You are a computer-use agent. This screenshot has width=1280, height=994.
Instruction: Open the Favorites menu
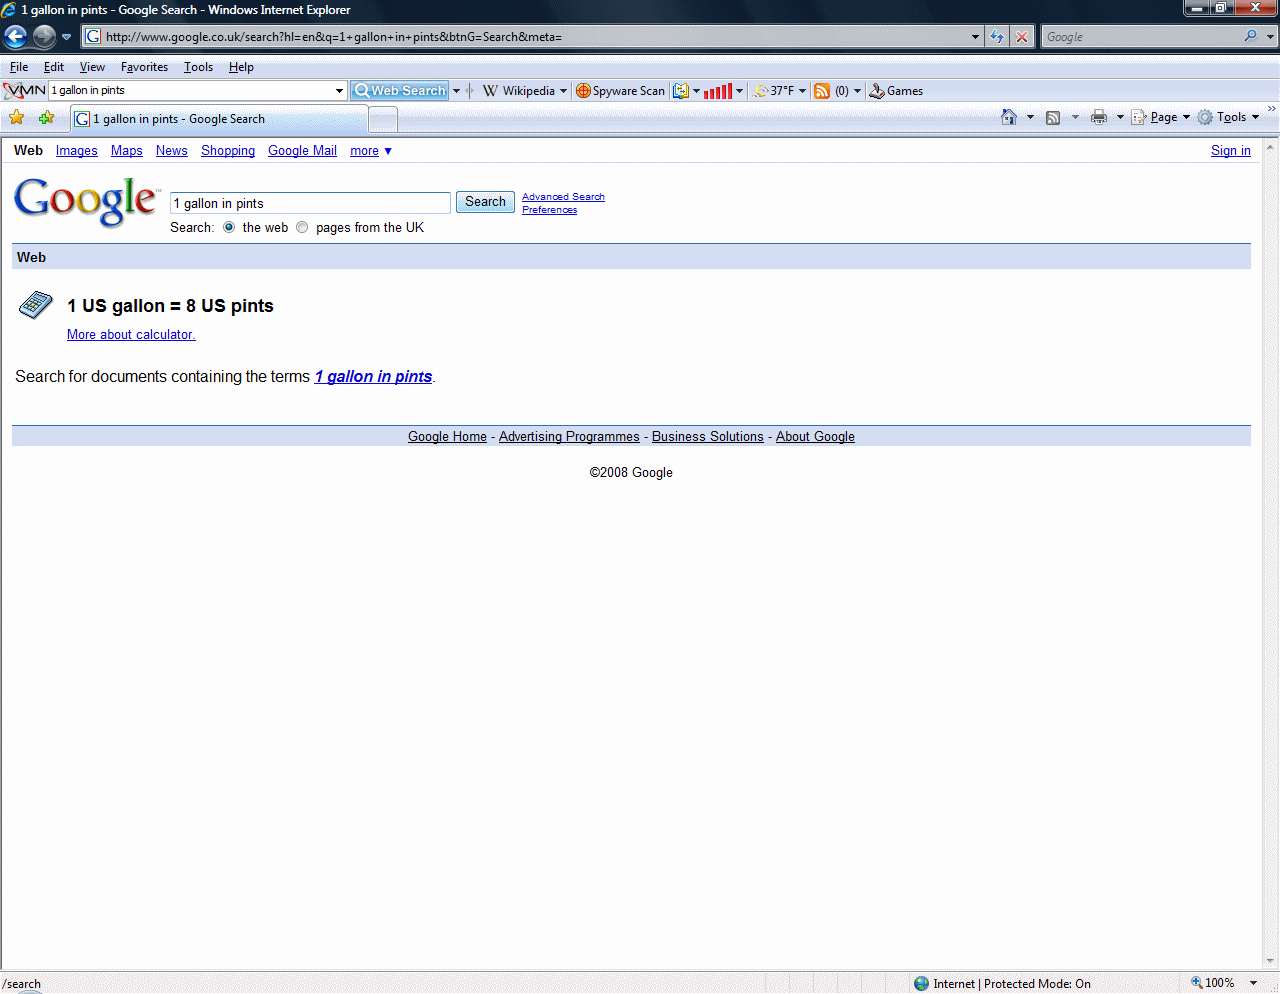tap(144, 67)
